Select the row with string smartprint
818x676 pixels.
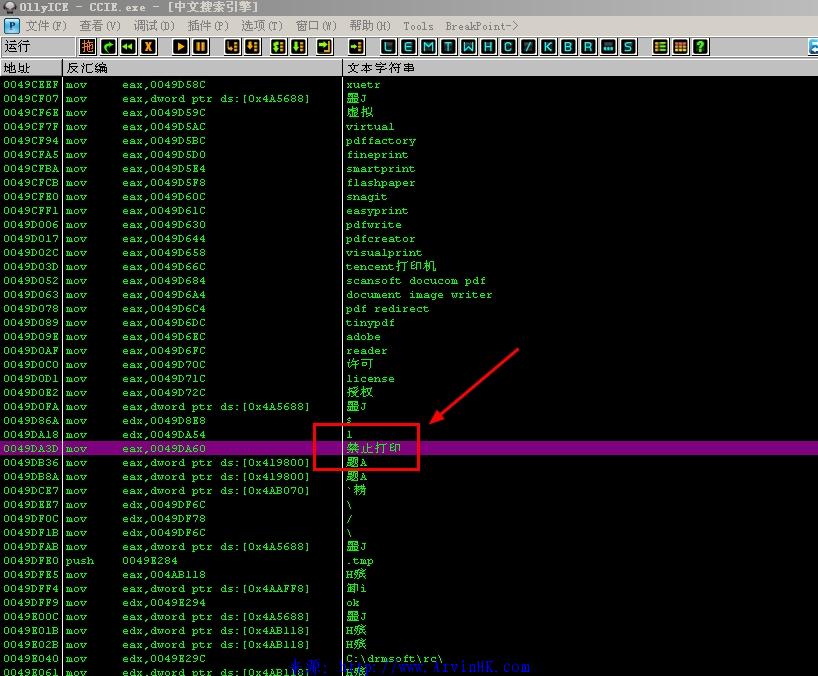click(409, 169)
